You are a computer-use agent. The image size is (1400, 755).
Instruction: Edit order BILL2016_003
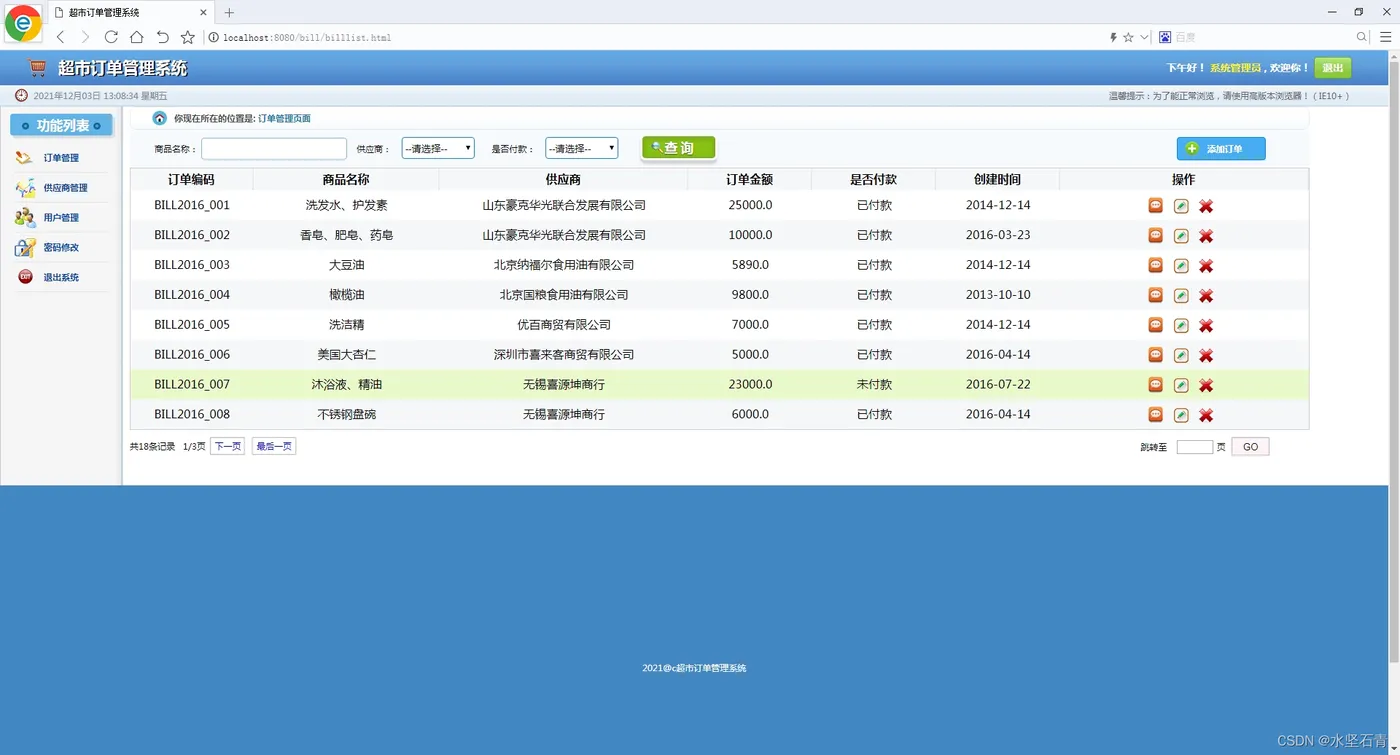pos(1181,266)
